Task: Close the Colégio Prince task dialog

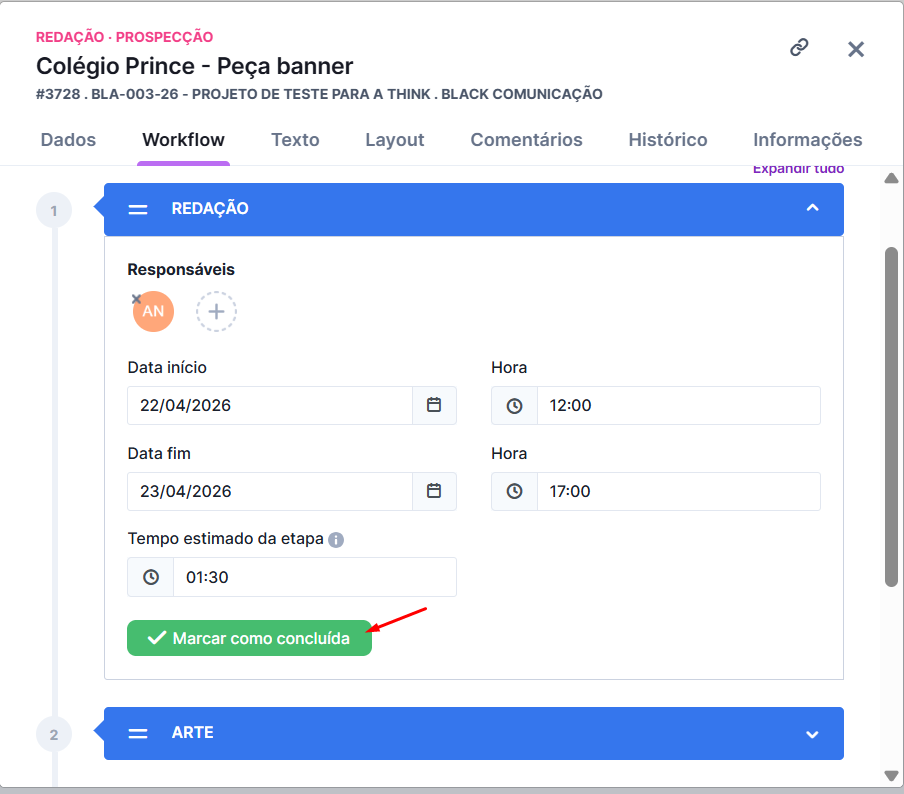Action: (x=856, y=49)
